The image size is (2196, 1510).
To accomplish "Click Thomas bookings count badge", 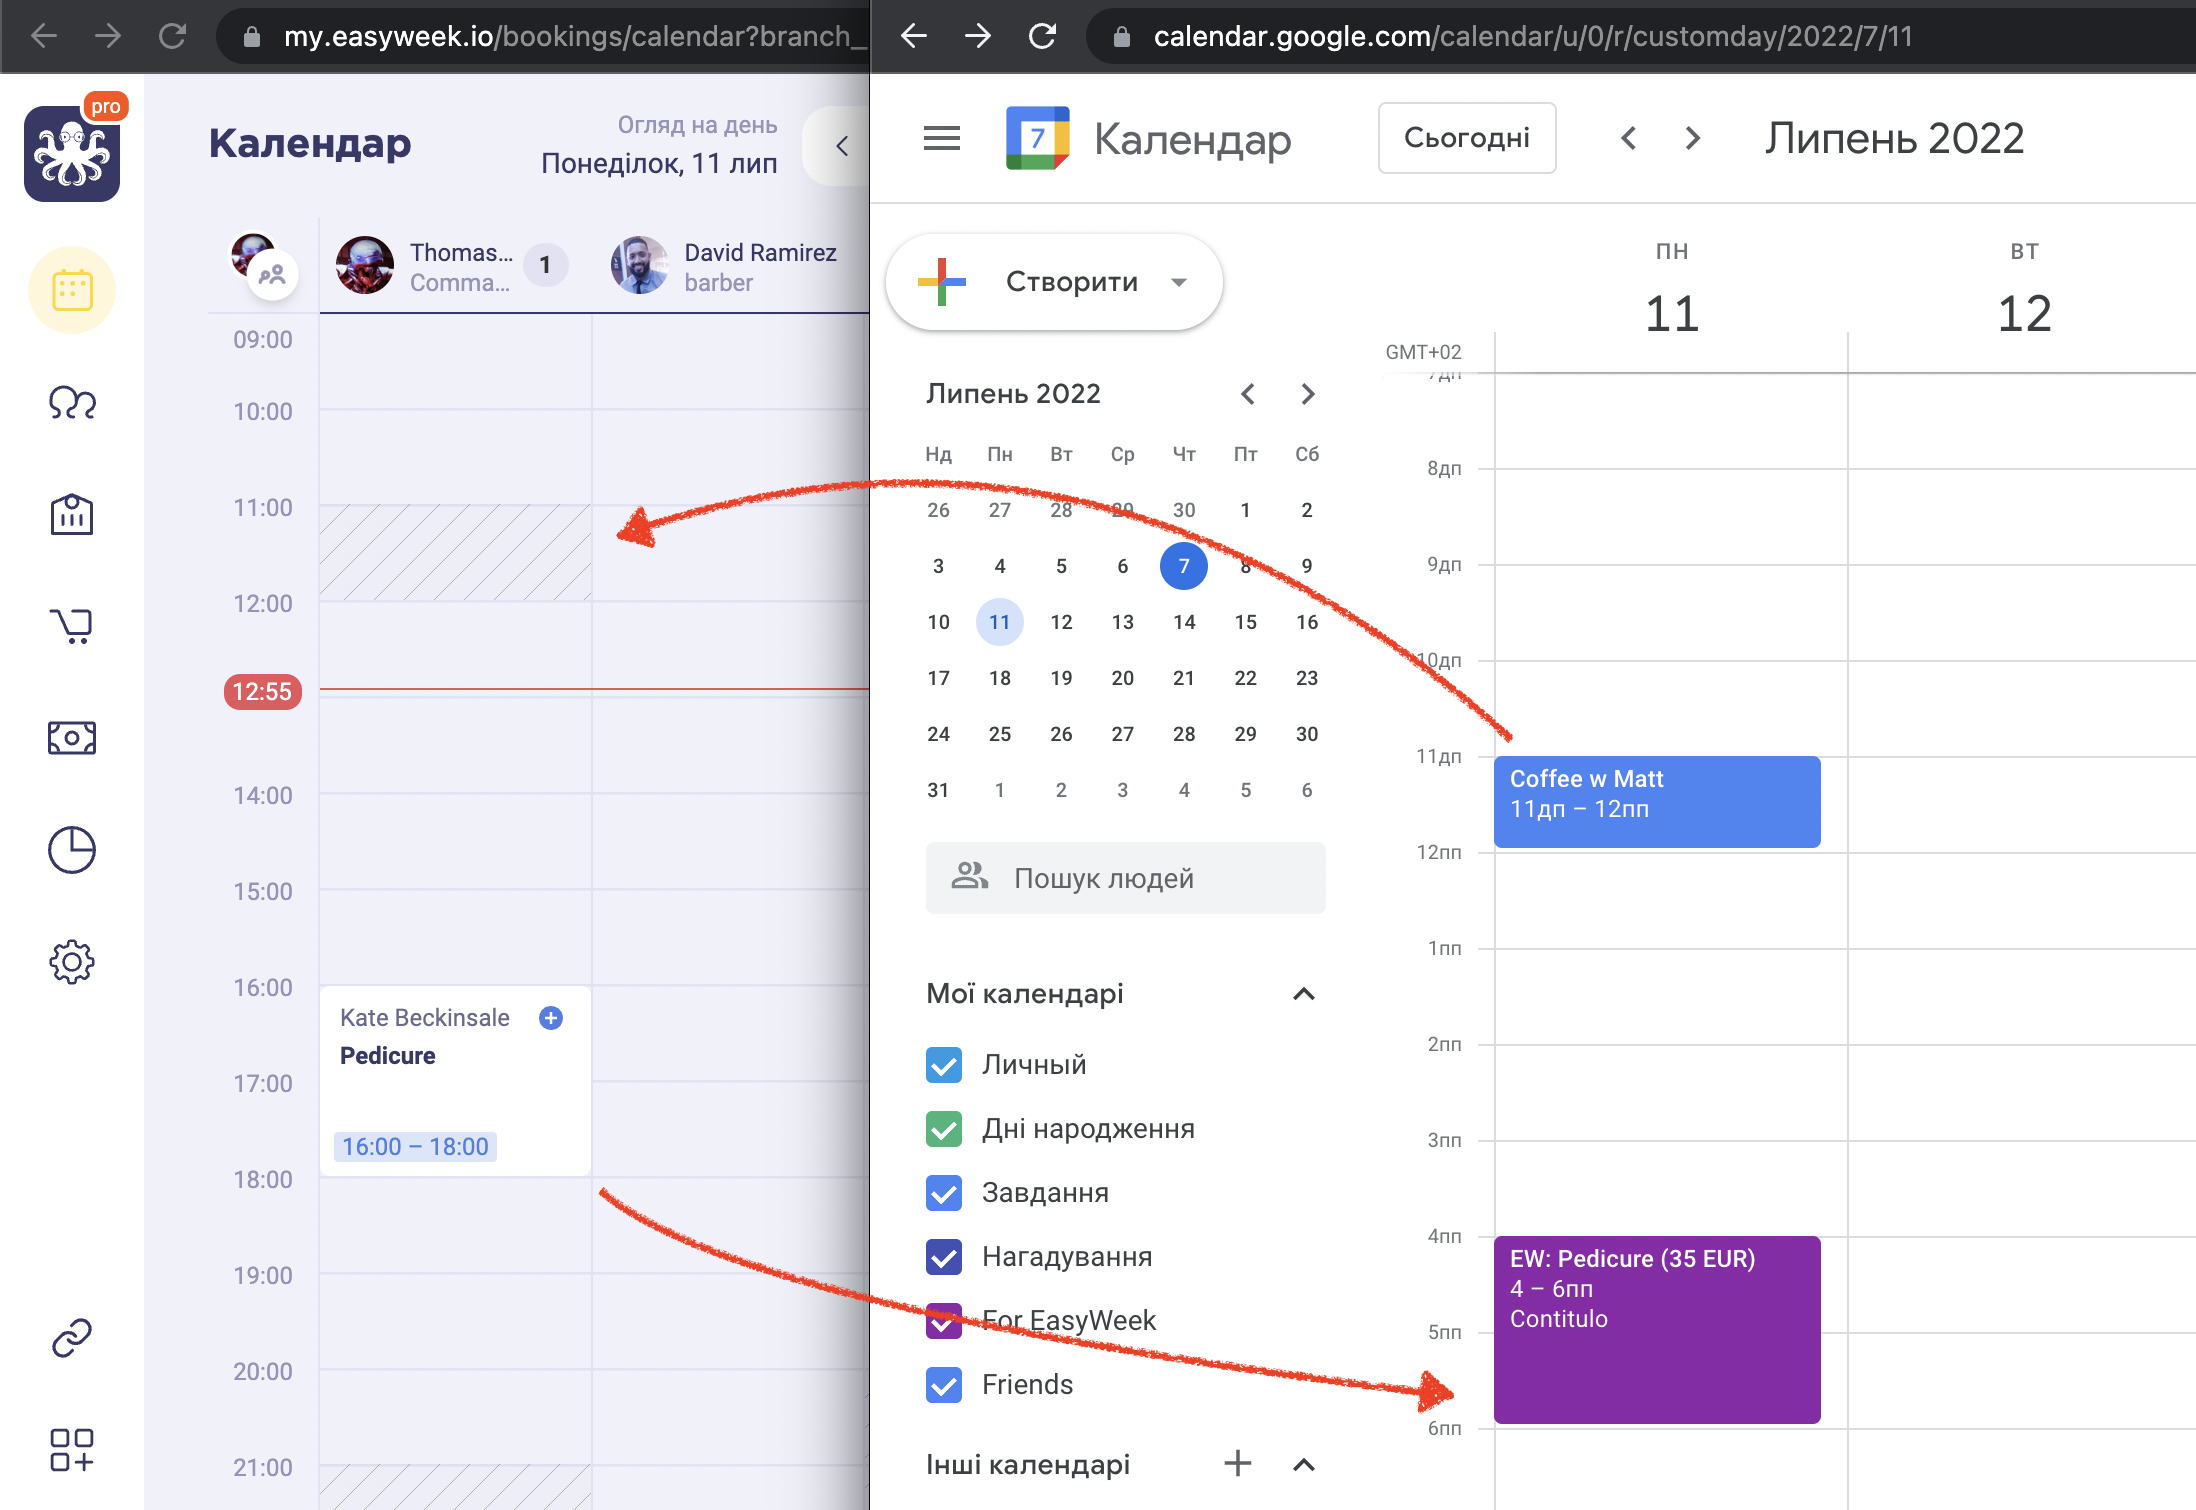I will (x=545, y=265).
